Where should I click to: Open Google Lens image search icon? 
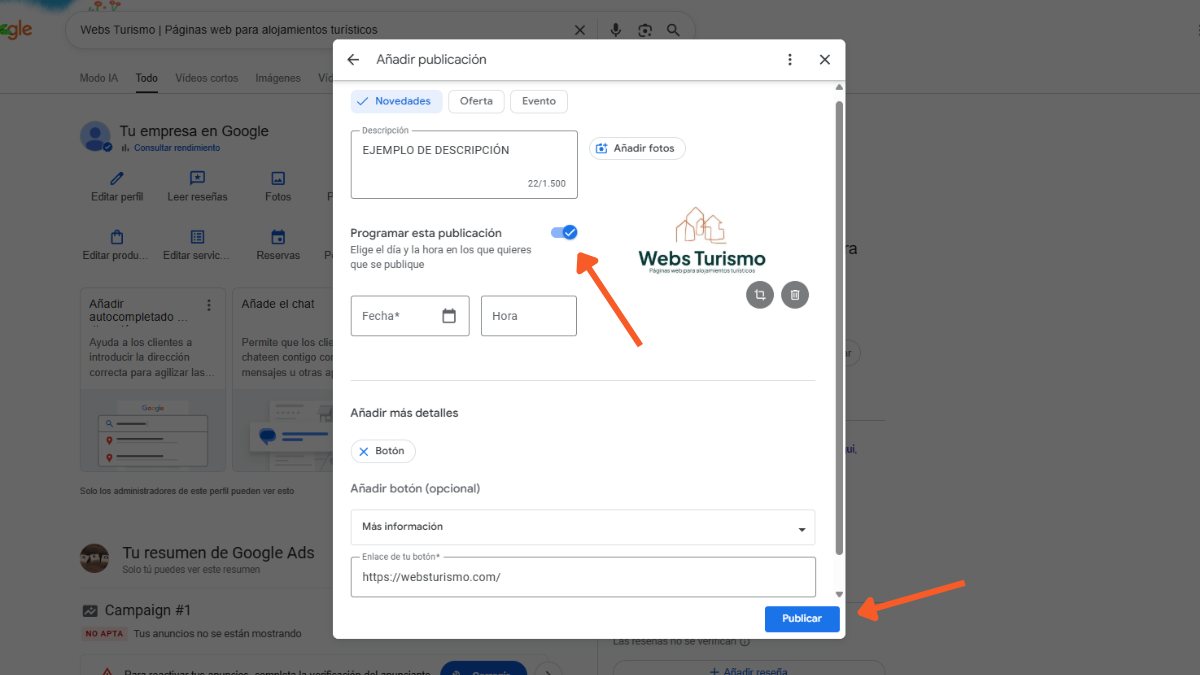pyautogui.click(x=645, y=30)
